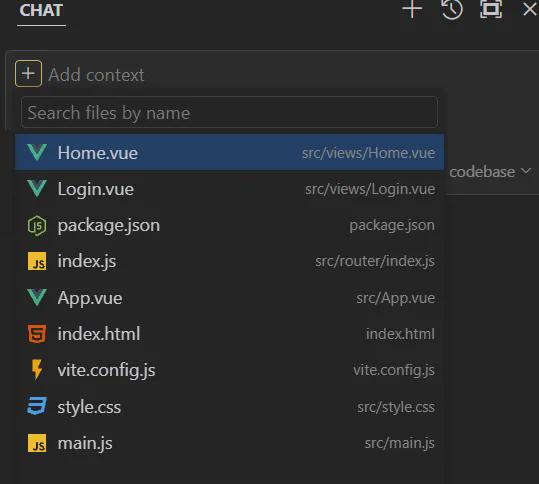Click the HTML5 icon beside index.html
Screen dimensions: 539x484
[37, 333]
